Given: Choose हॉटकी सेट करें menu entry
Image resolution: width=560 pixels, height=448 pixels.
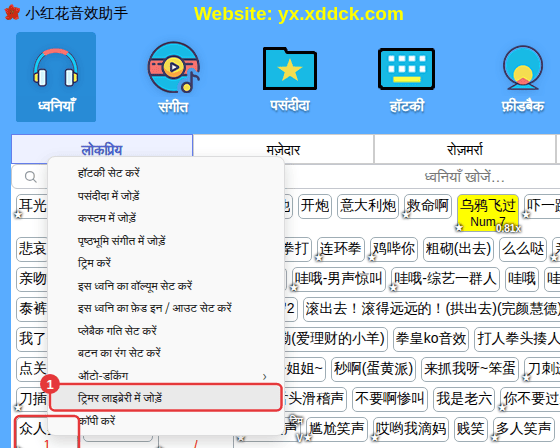Looking at the screenshot, I should [x=166, y=173].
